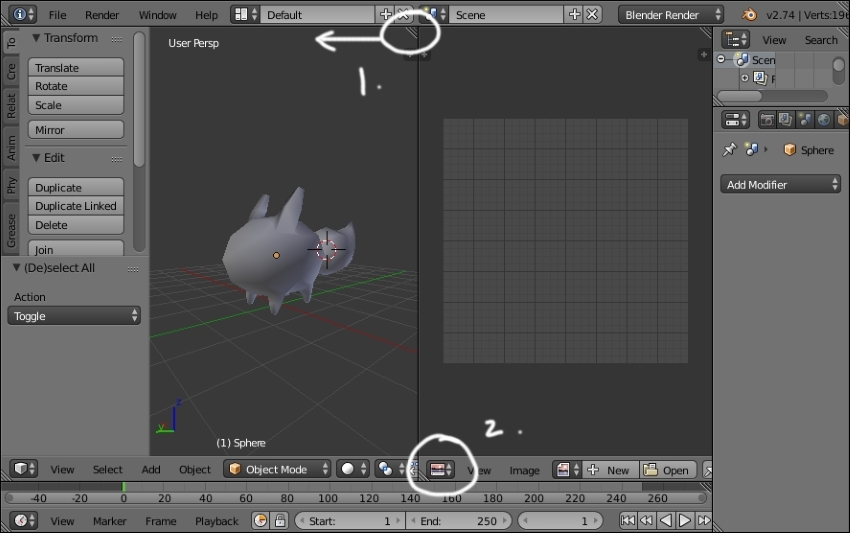Open the pivot point selector

coord(389,469)
